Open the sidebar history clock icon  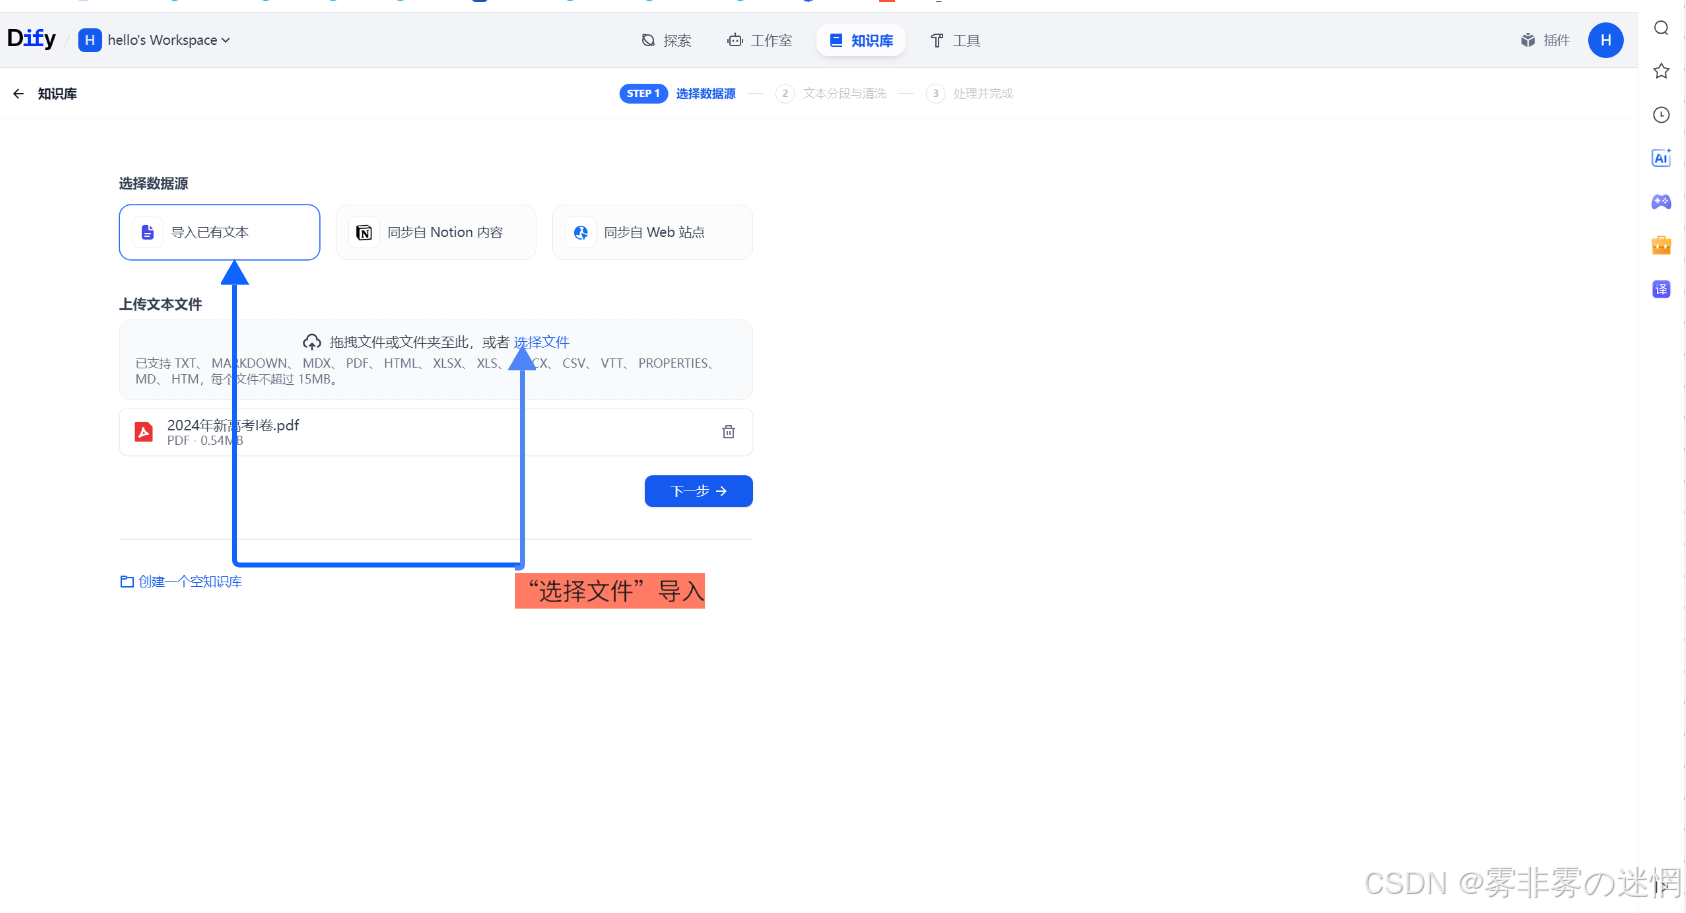click(1661, 115)
